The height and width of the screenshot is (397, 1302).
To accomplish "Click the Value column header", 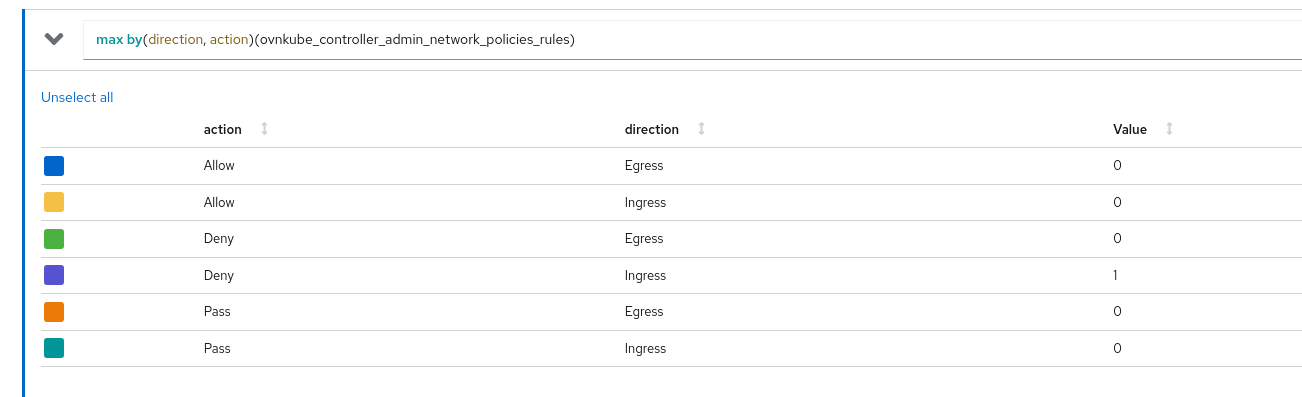I will (x=1130, y=129).
